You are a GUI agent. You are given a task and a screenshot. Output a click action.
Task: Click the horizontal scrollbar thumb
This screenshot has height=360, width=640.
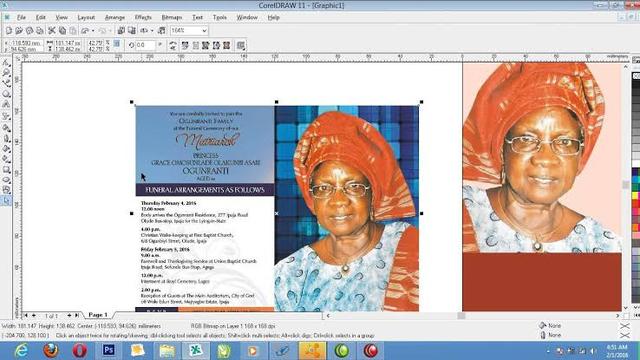[461, 316]
